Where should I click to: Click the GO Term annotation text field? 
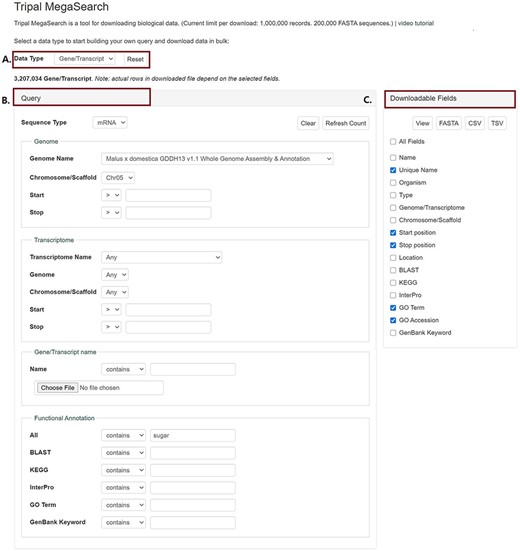click(x=193, y=505)
